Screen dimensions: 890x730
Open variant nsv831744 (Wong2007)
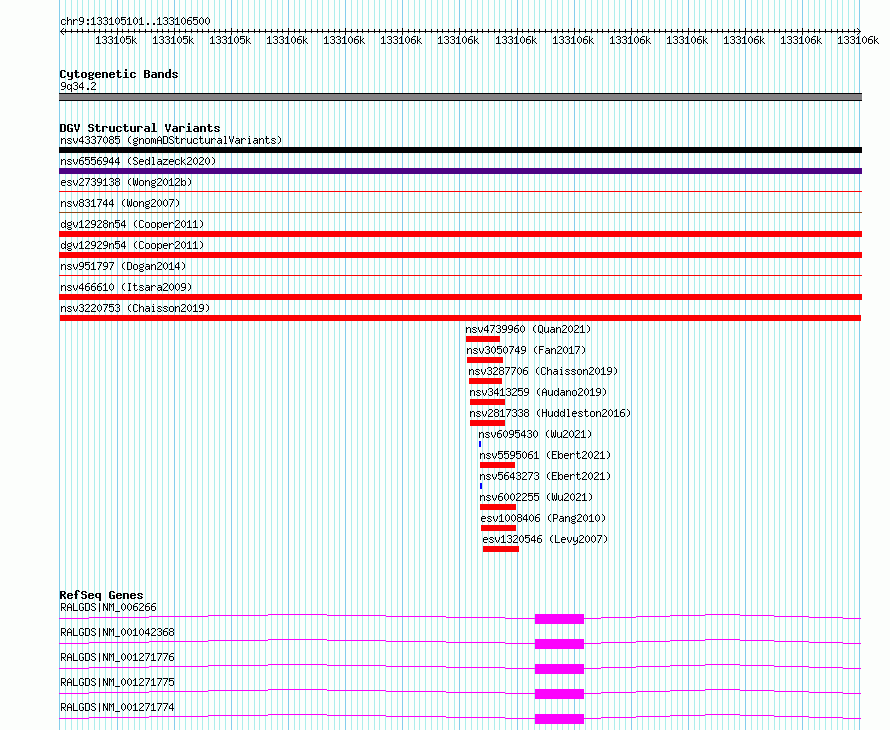coord(120,203)
